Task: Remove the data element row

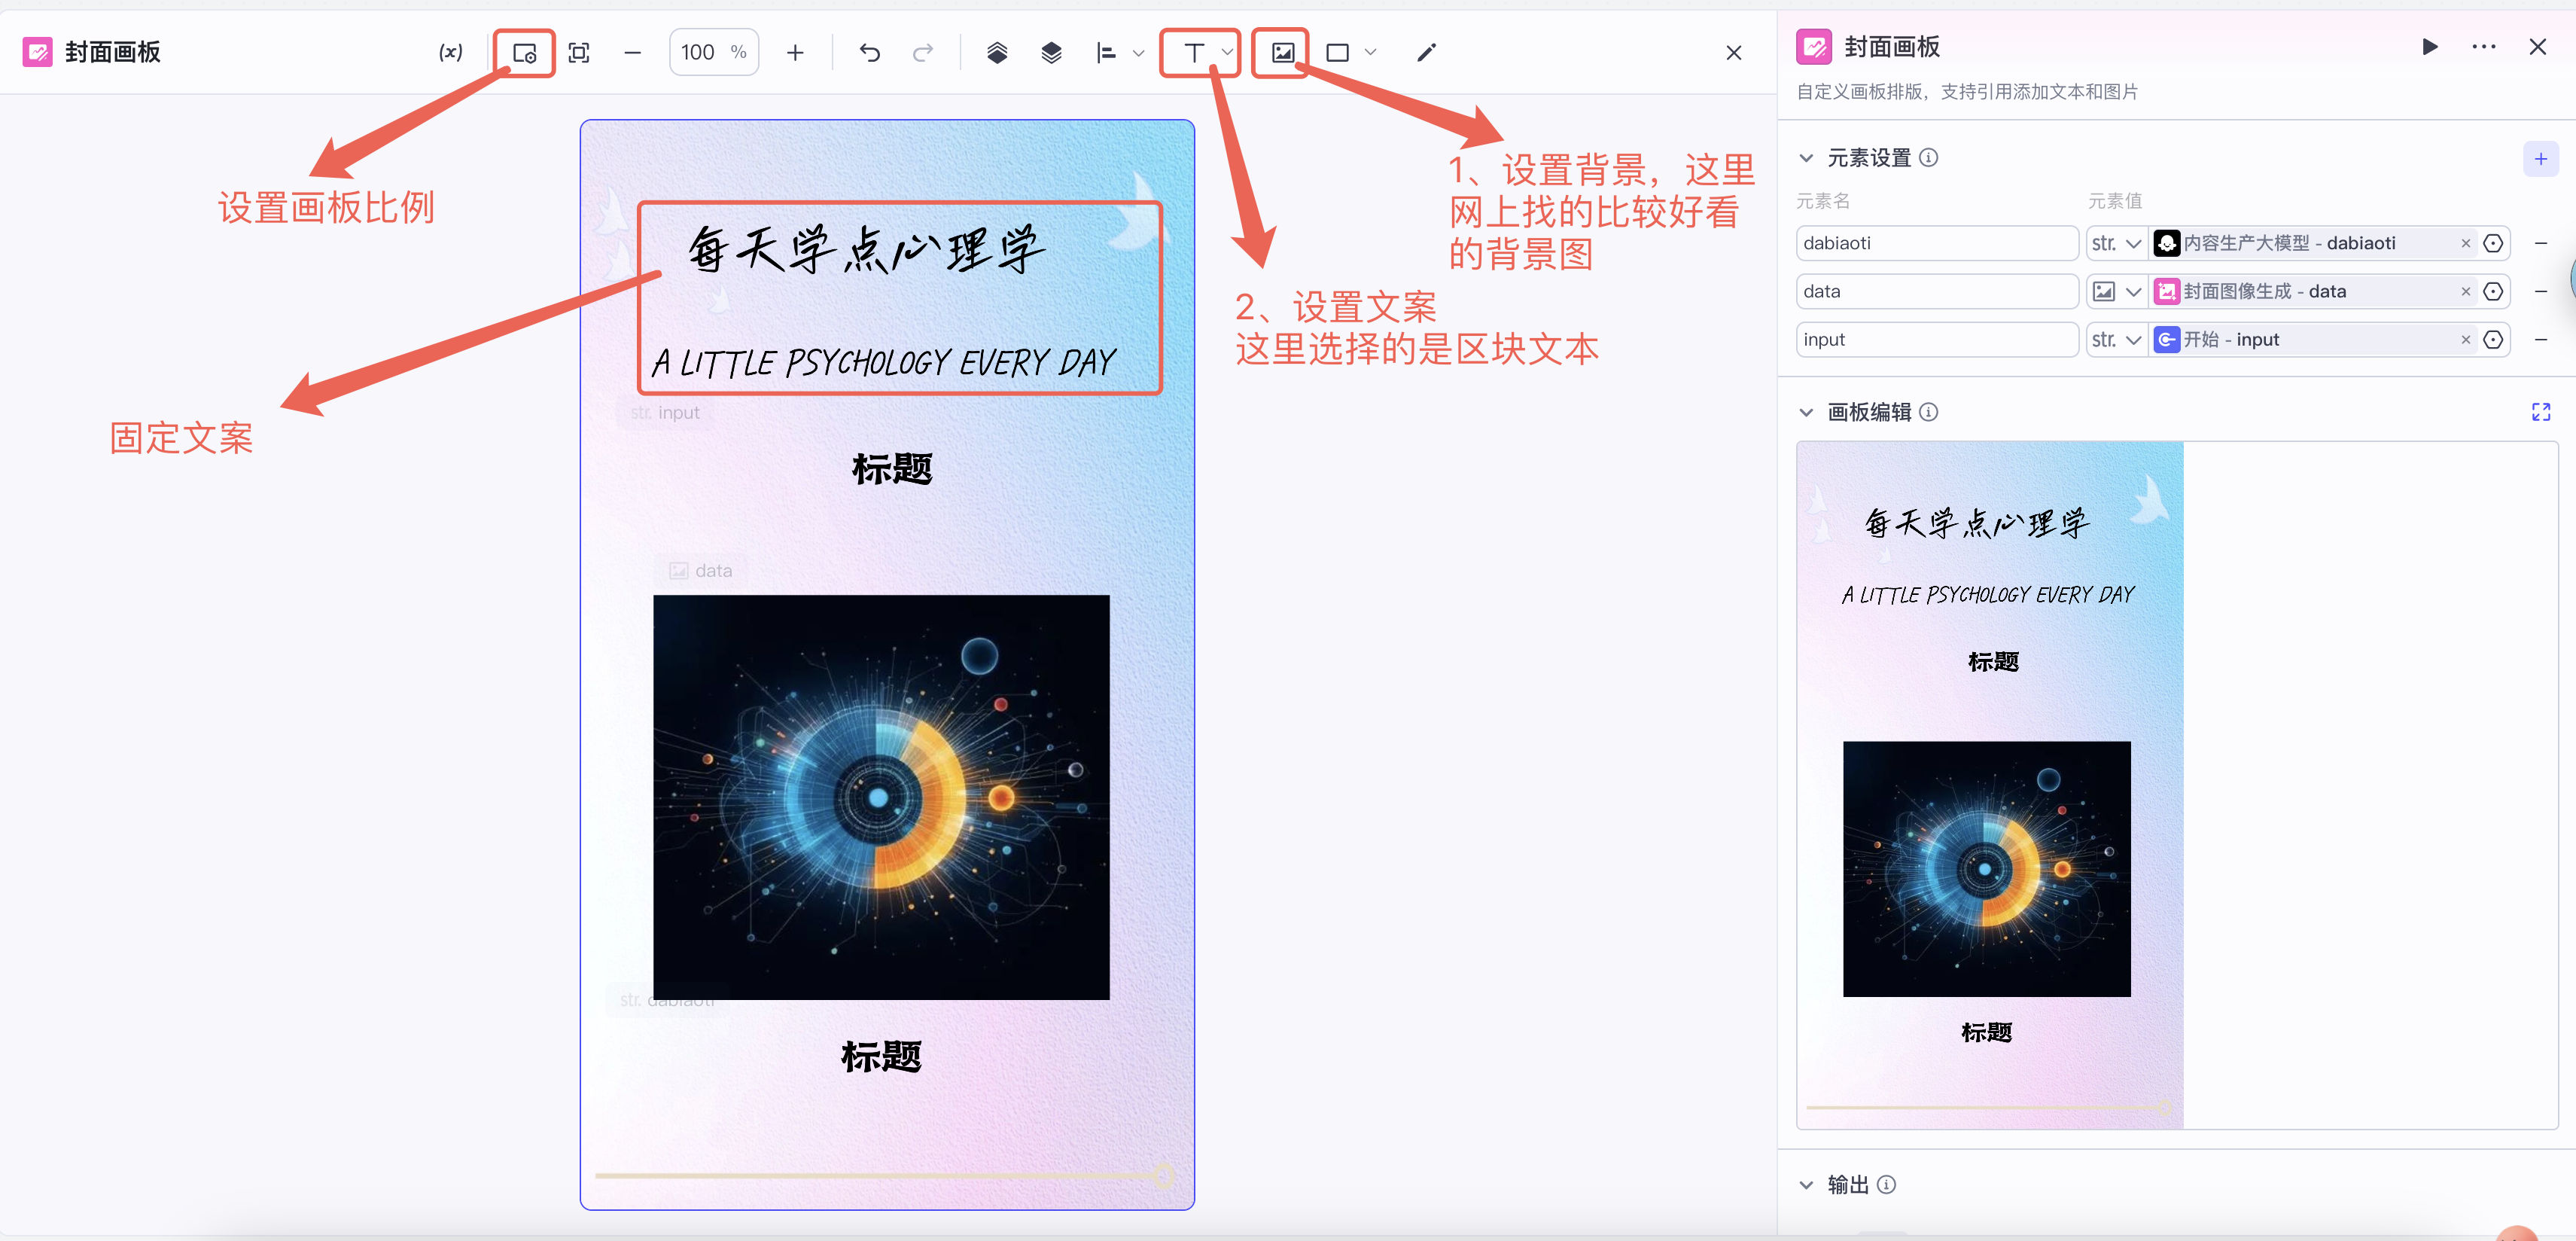Action: 2540,292
